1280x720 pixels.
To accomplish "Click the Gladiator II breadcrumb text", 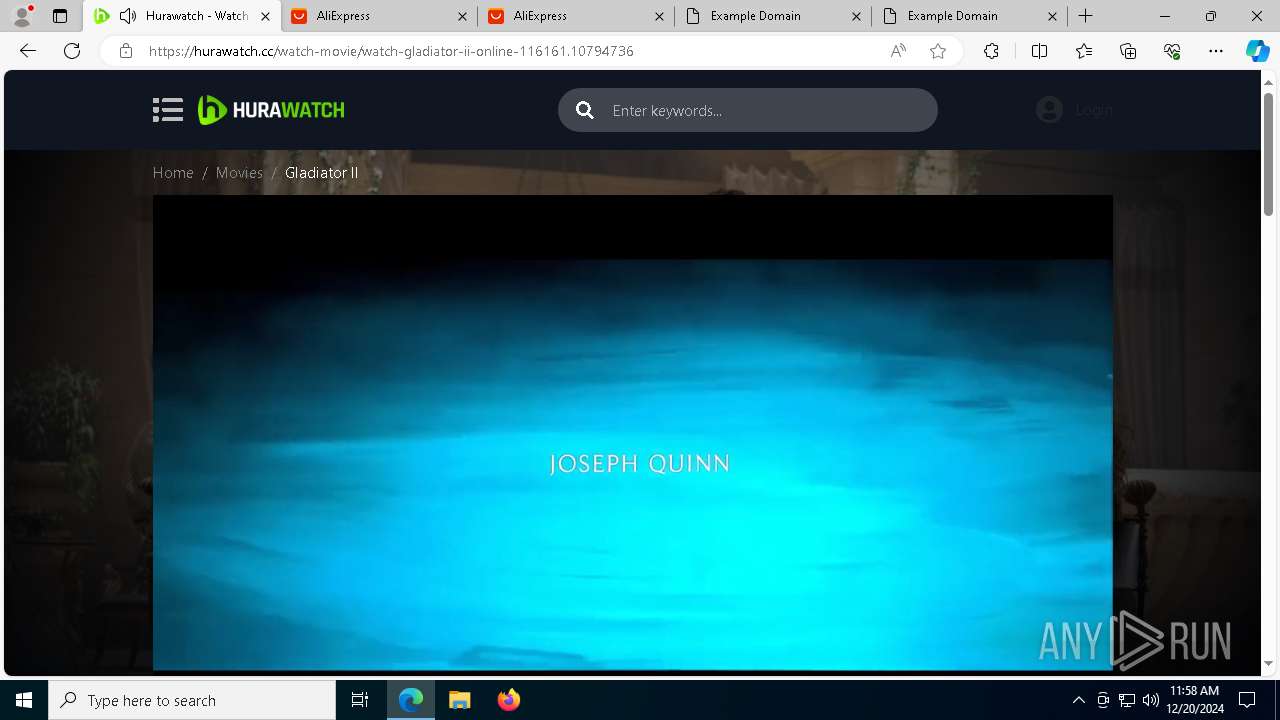I will pos(321,172).
